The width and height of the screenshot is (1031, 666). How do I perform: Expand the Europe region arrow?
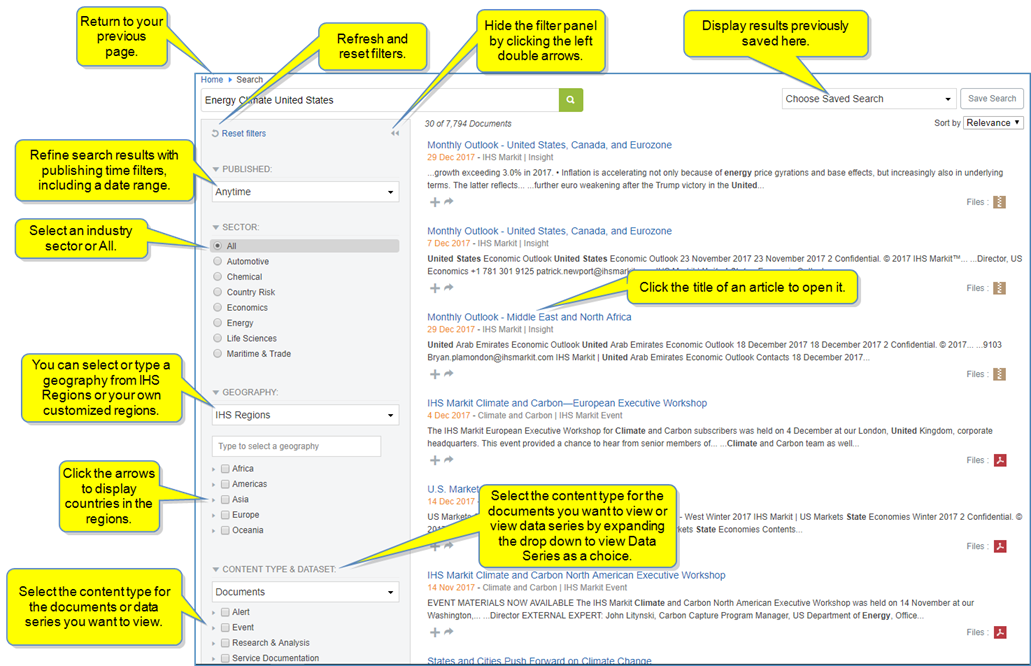point(214,515)
